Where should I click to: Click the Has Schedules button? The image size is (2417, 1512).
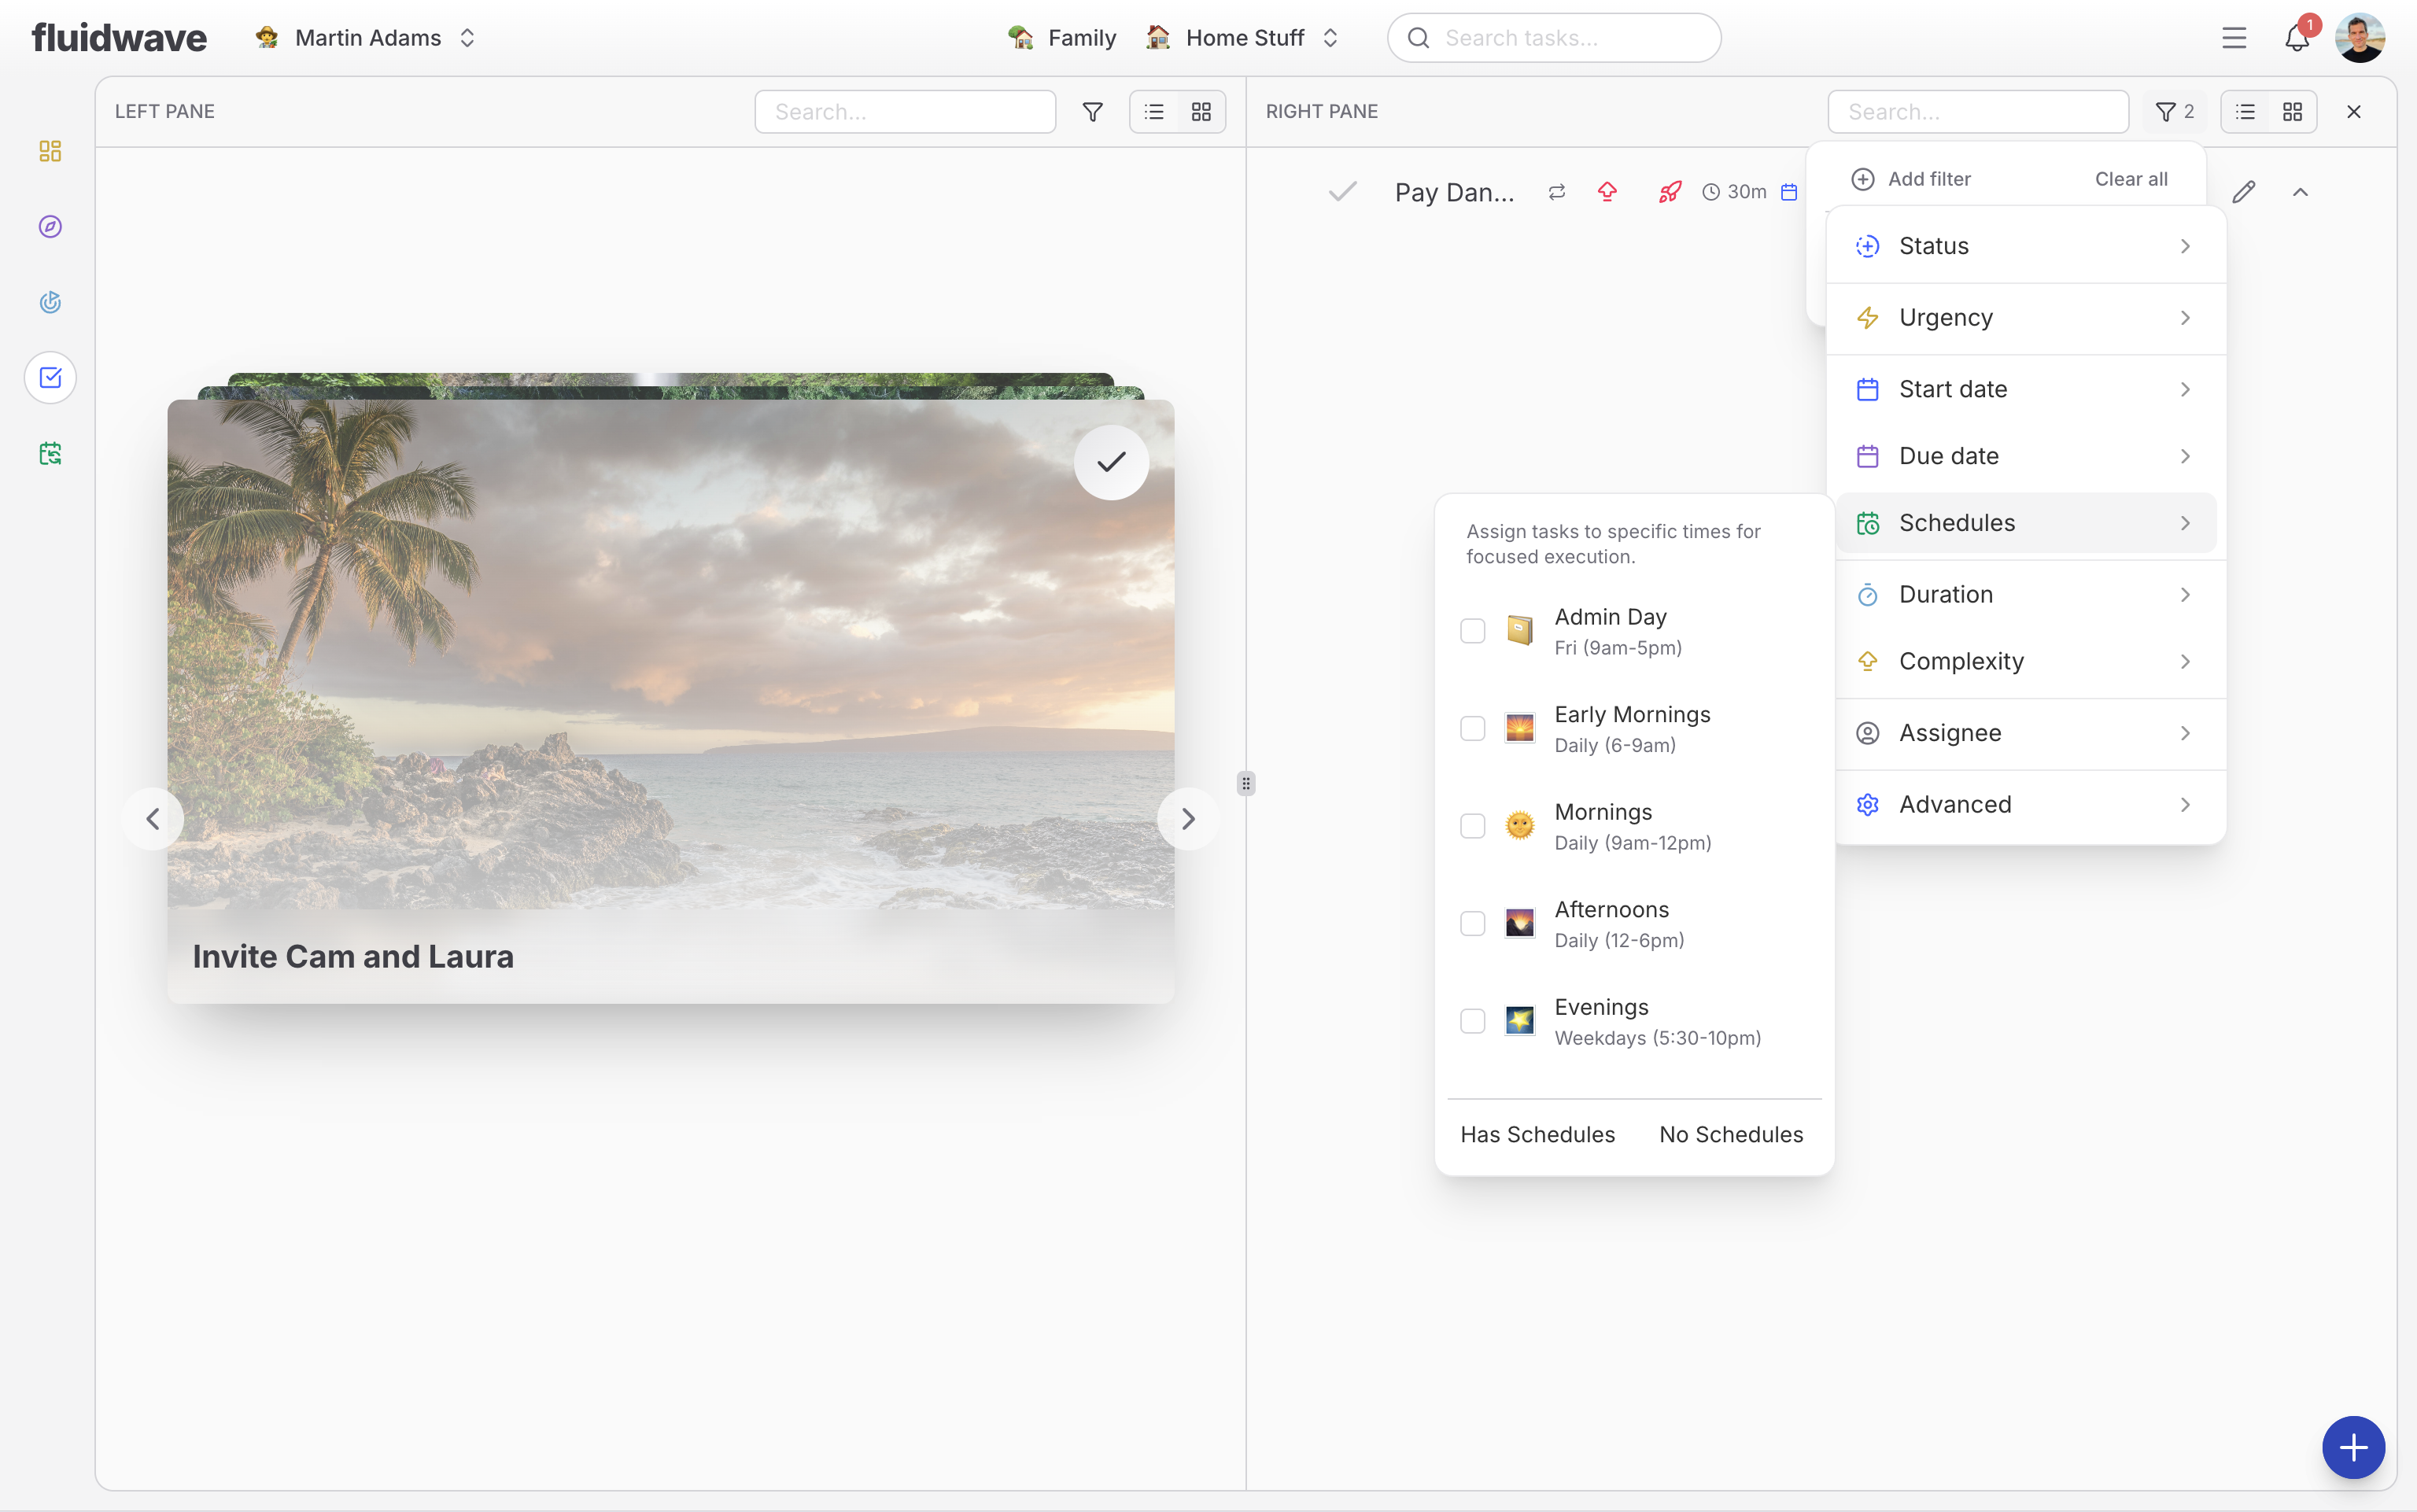click(1537, 1134)
